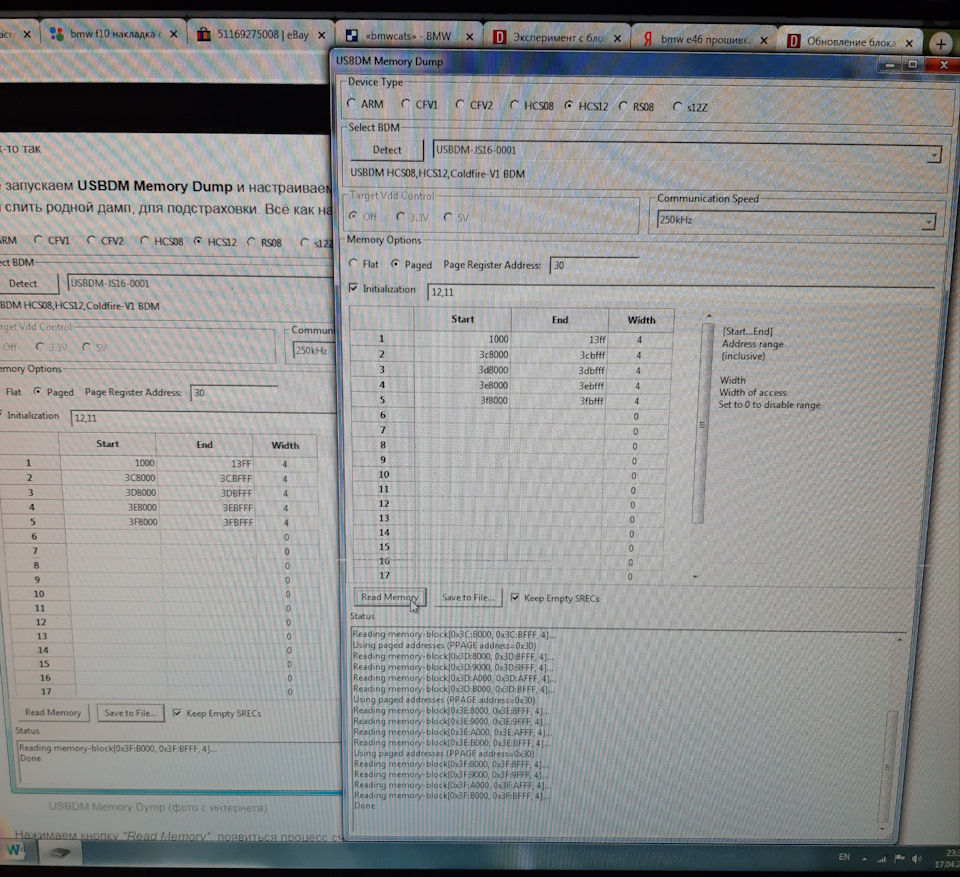The width and height of the screenshot is (960, 877).
Task: Switch to the 51169275008 eBay browser tab
Action: 262,35
